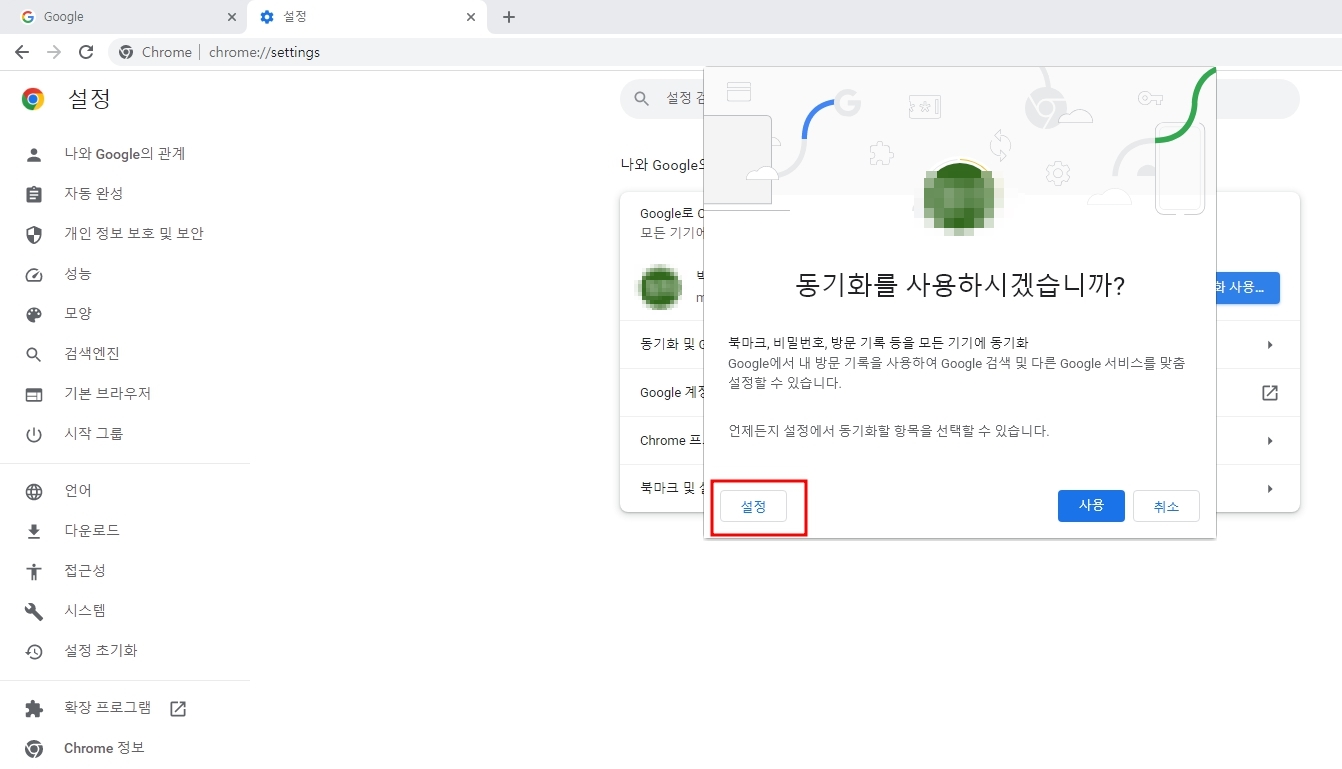Viewport: 1342px width, 769px height.
Task: Click wrench icon for 시스템
Action: click(34, 611)
